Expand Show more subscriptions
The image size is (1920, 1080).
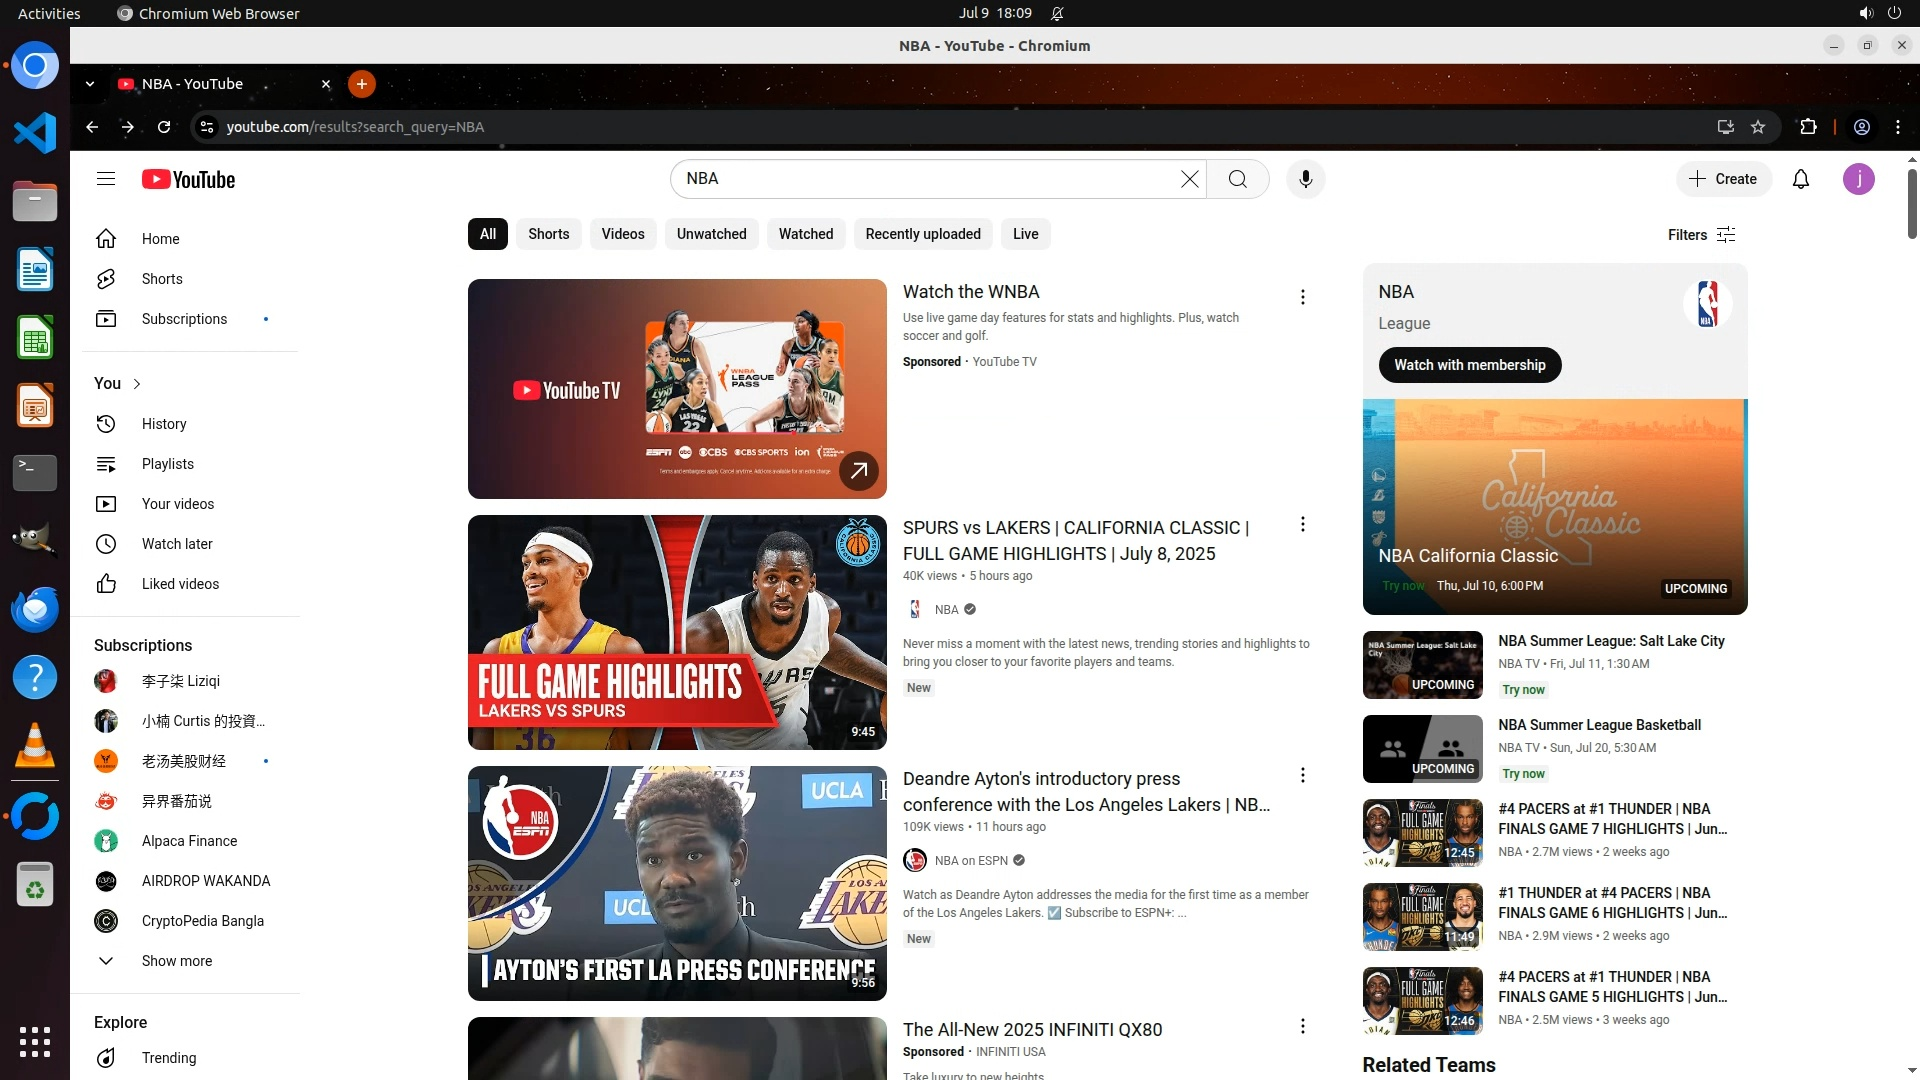[x=176, y=961]
